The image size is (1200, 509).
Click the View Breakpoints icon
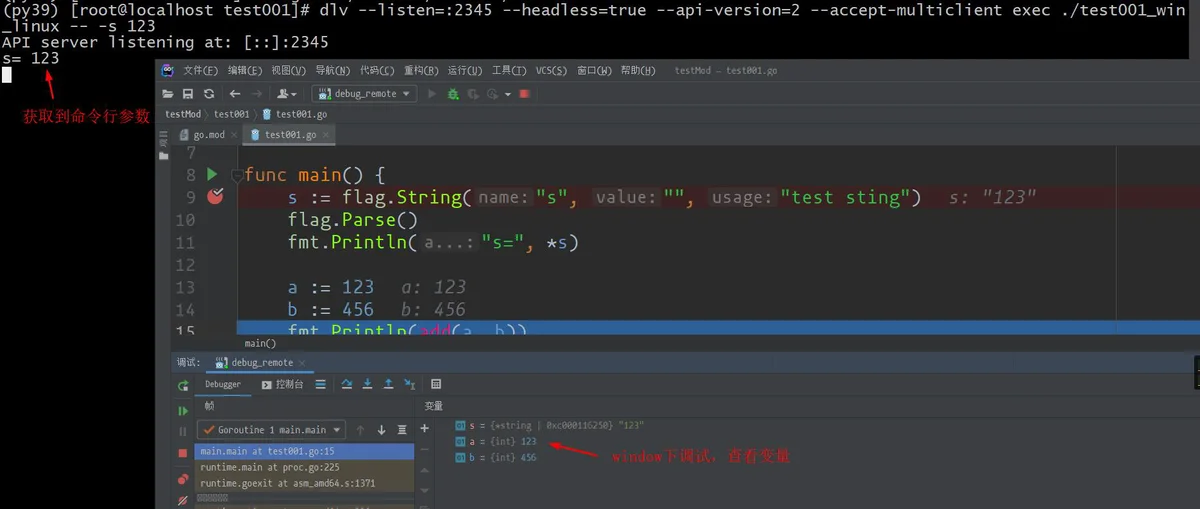(183, 479)
